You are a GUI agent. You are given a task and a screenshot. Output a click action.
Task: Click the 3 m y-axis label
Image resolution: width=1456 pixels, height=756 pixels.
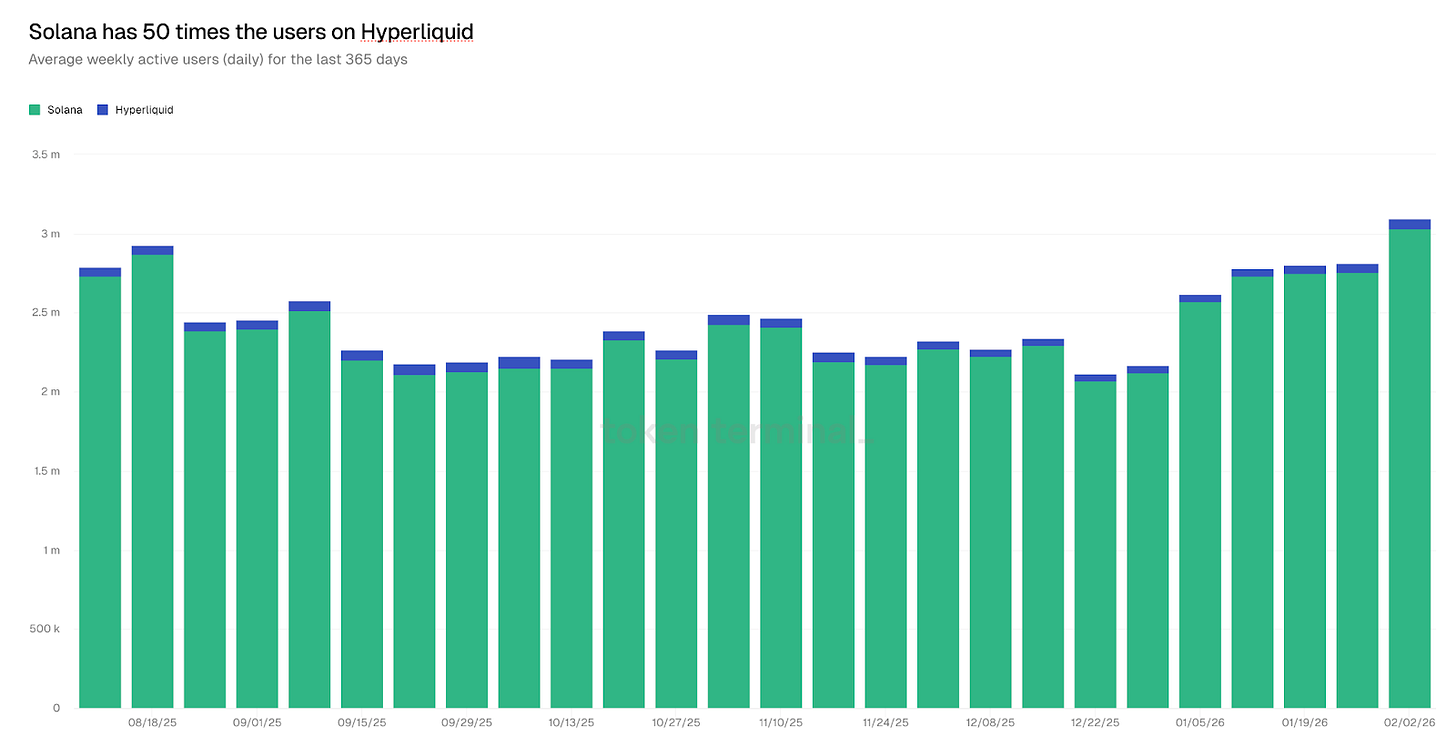pos(51,234)
